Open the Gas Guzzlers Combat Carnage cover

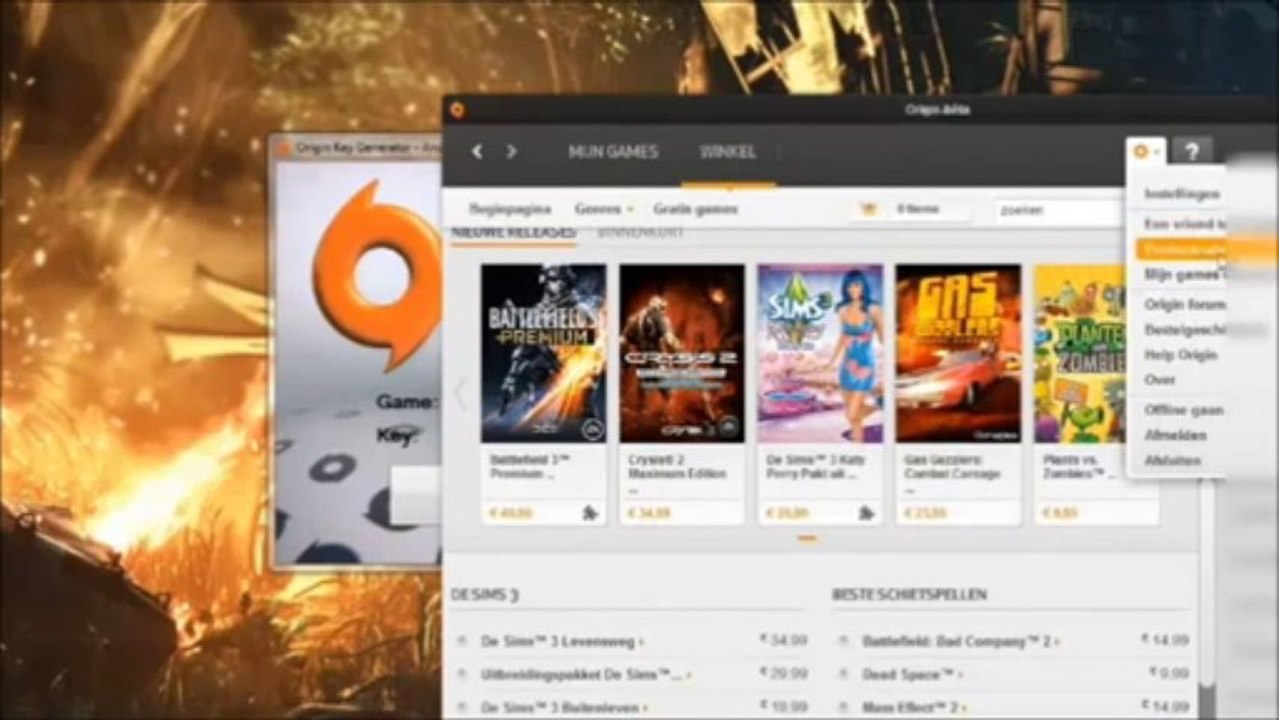pyautogui.click(x=958, y=353)
